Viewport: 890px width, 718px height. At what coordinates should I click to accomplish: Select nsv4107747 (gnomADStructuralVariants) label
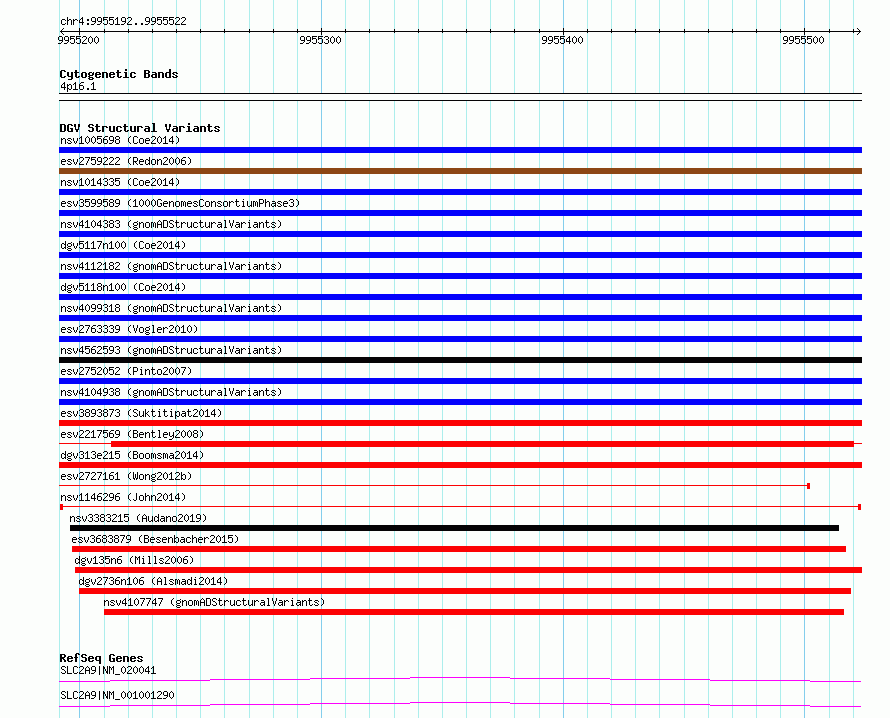tap(214, 602)
